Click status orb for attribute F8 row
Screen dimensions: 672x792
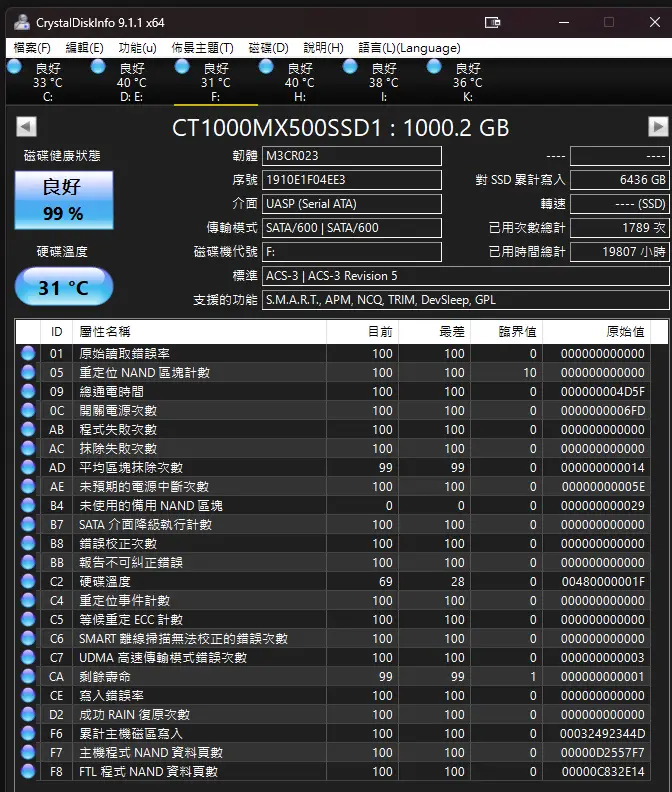point(28,771)
